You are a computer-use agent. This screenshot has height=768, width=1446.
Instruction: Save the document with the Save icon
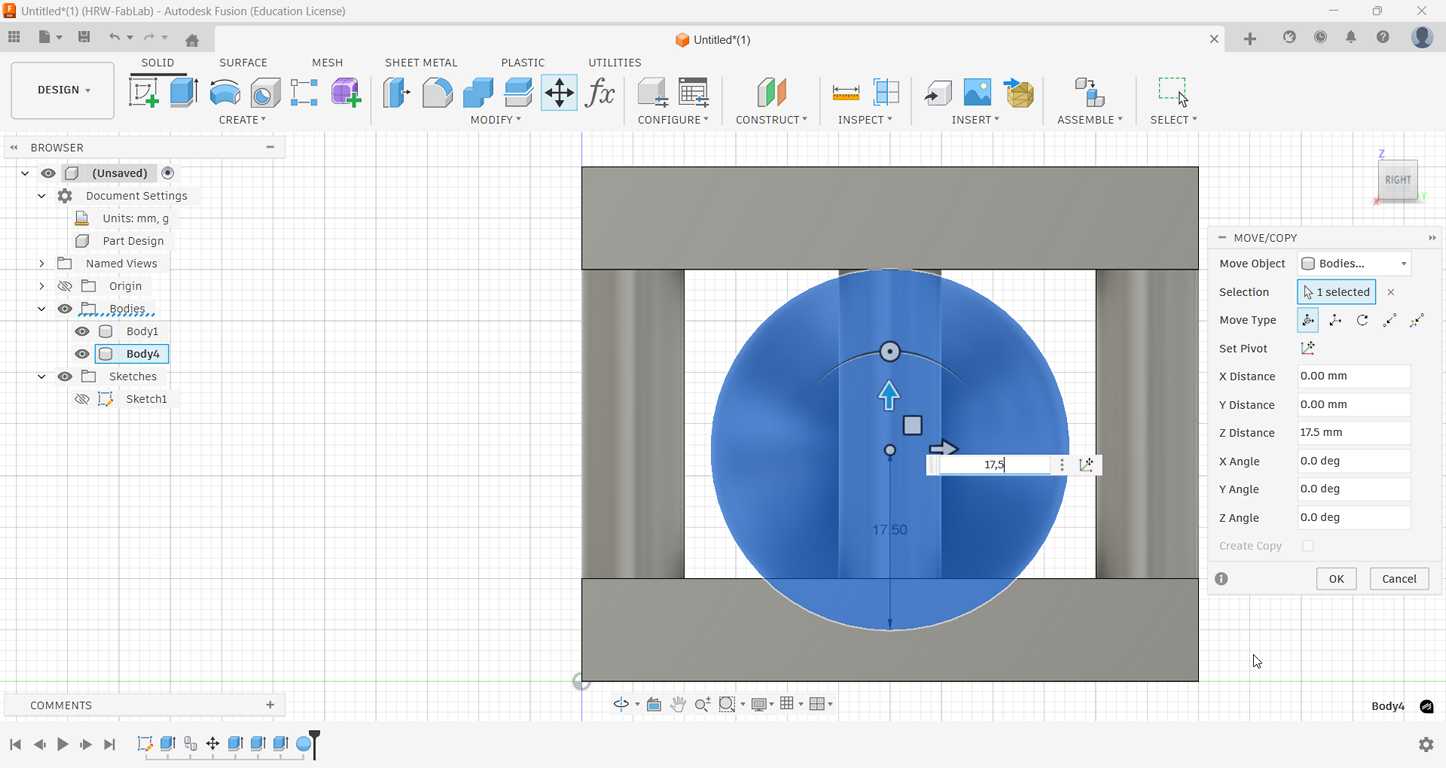pyautogui.click(x=84, y=37)
